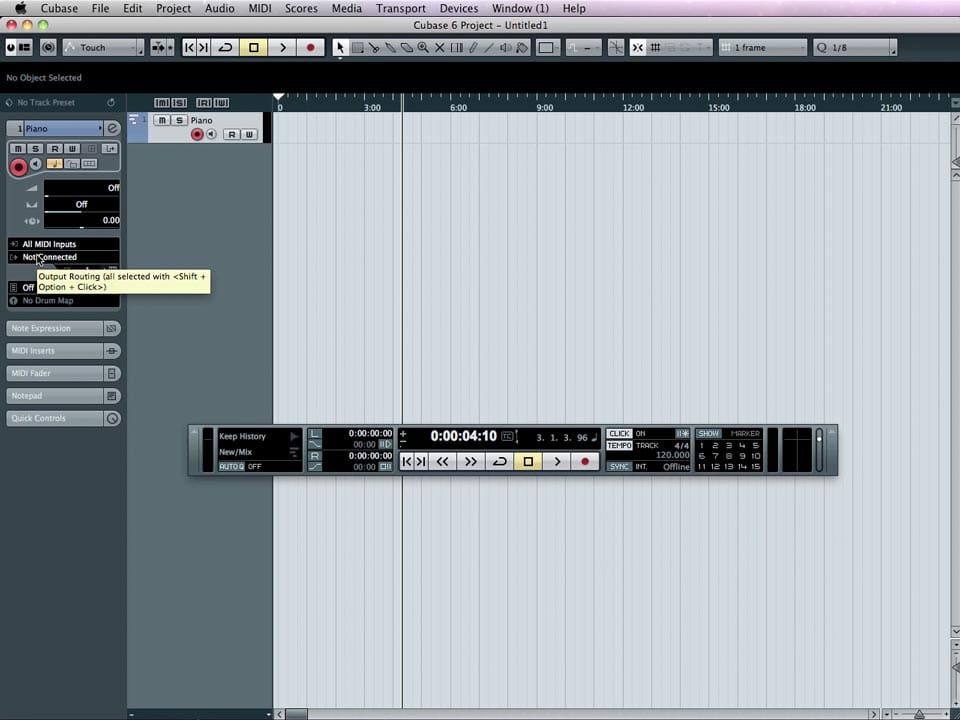
Task: Click the Notepad section icon
Action: point(112,396)
